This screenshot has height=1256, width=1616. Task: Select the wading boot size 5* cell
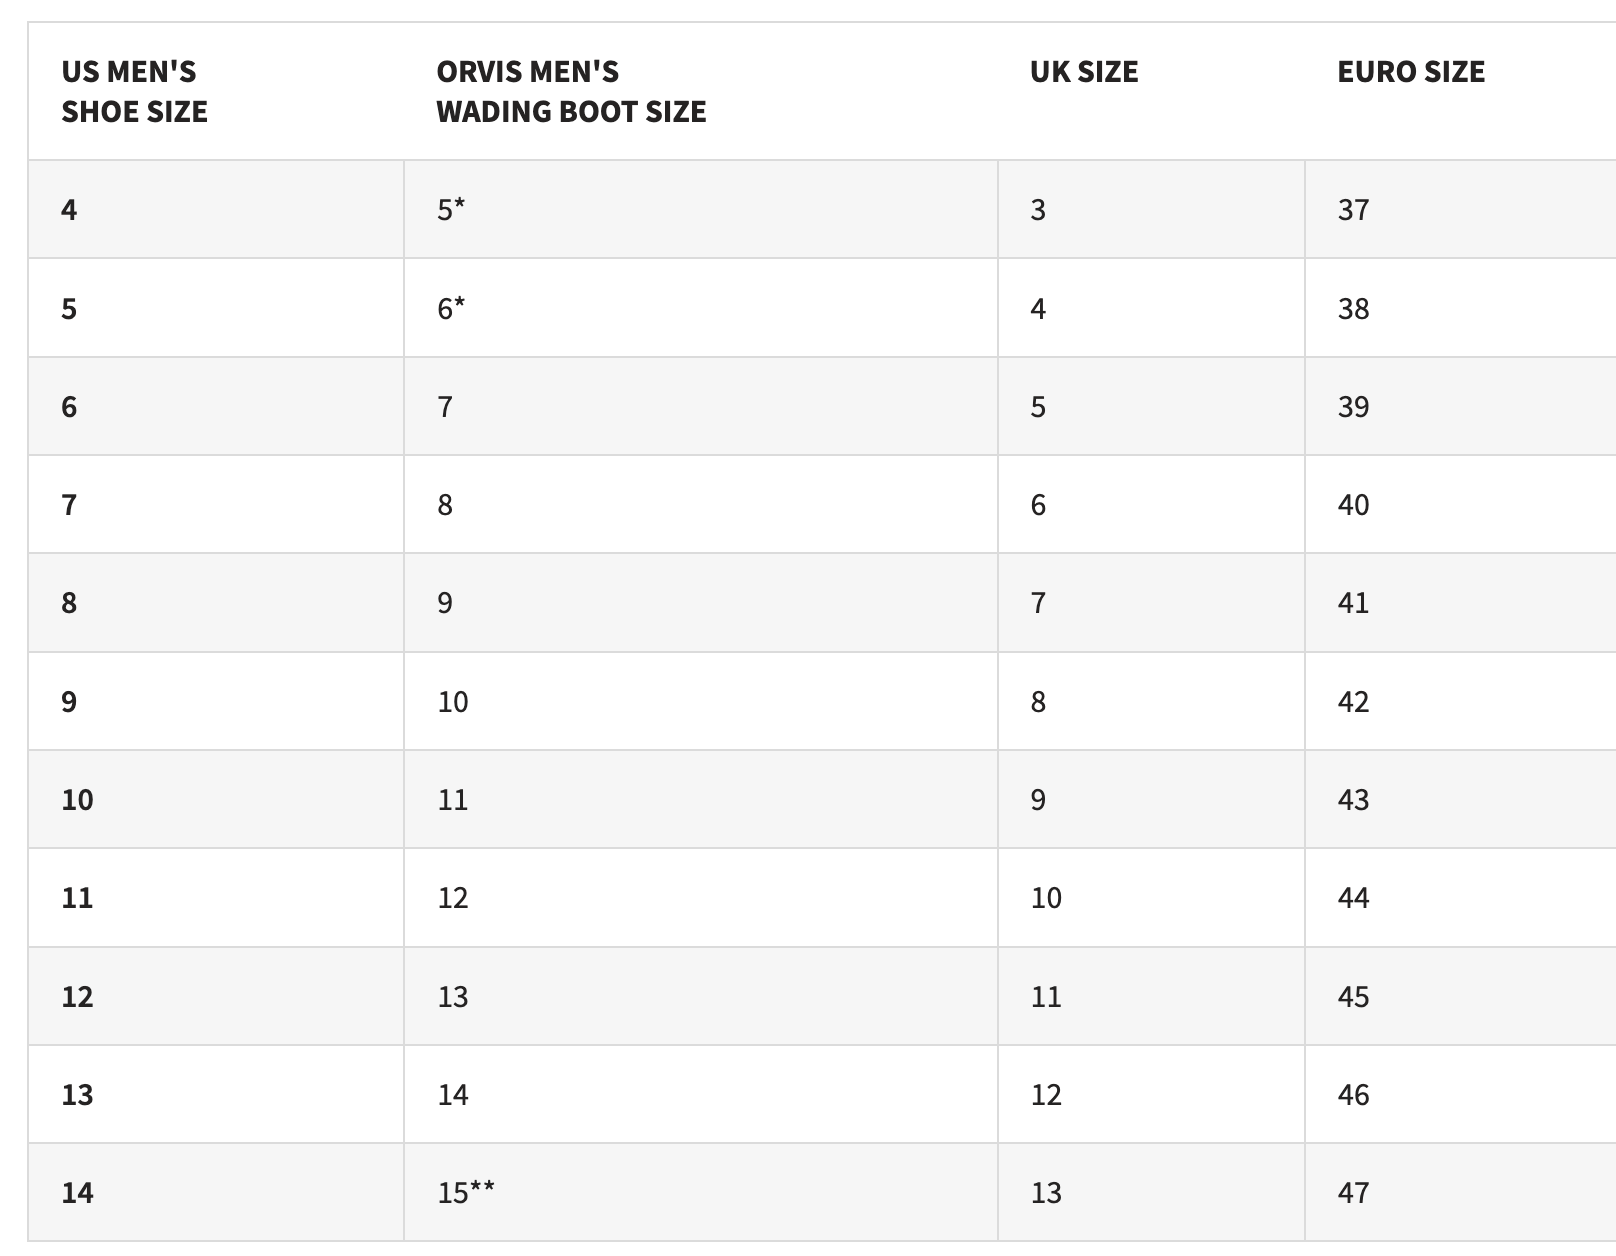pos(701,209)
